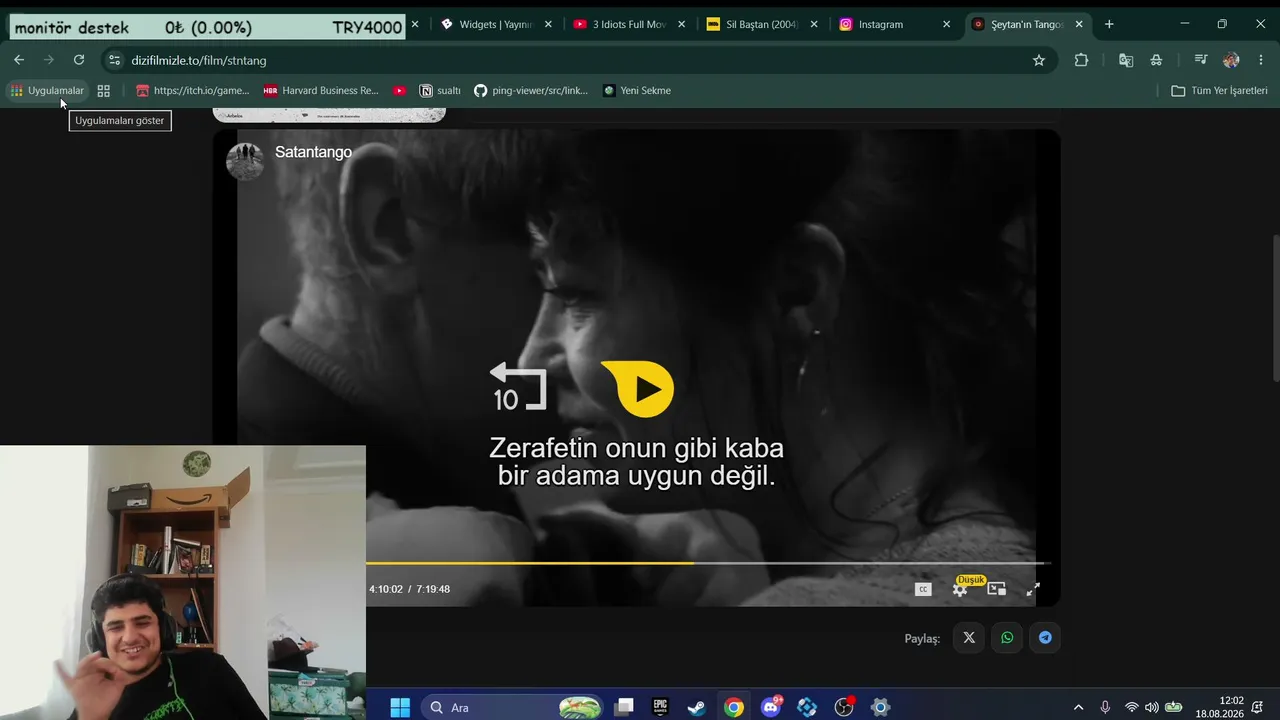Screen dimensions: 1280x720
Task: Open Task View on the taskbar
Action: pos(624,707)
